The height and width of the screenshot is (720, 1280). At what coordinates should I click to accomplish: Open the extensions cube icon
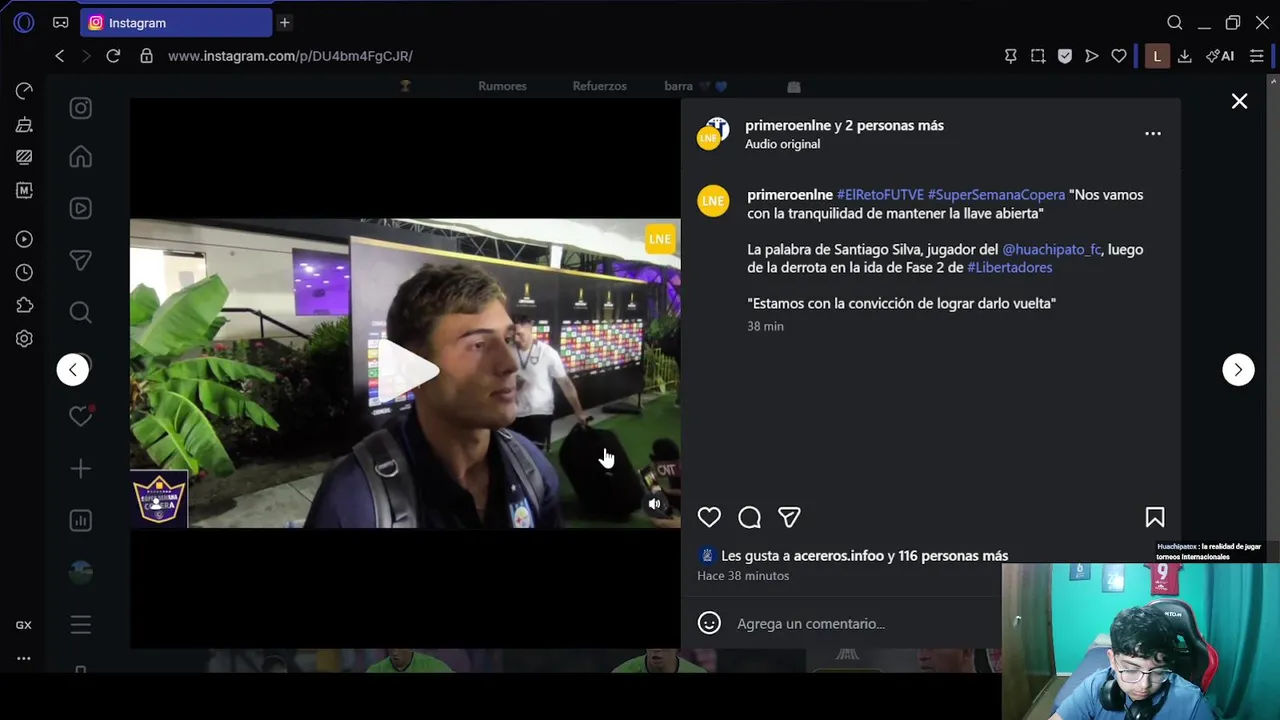(x=24, y=305)
